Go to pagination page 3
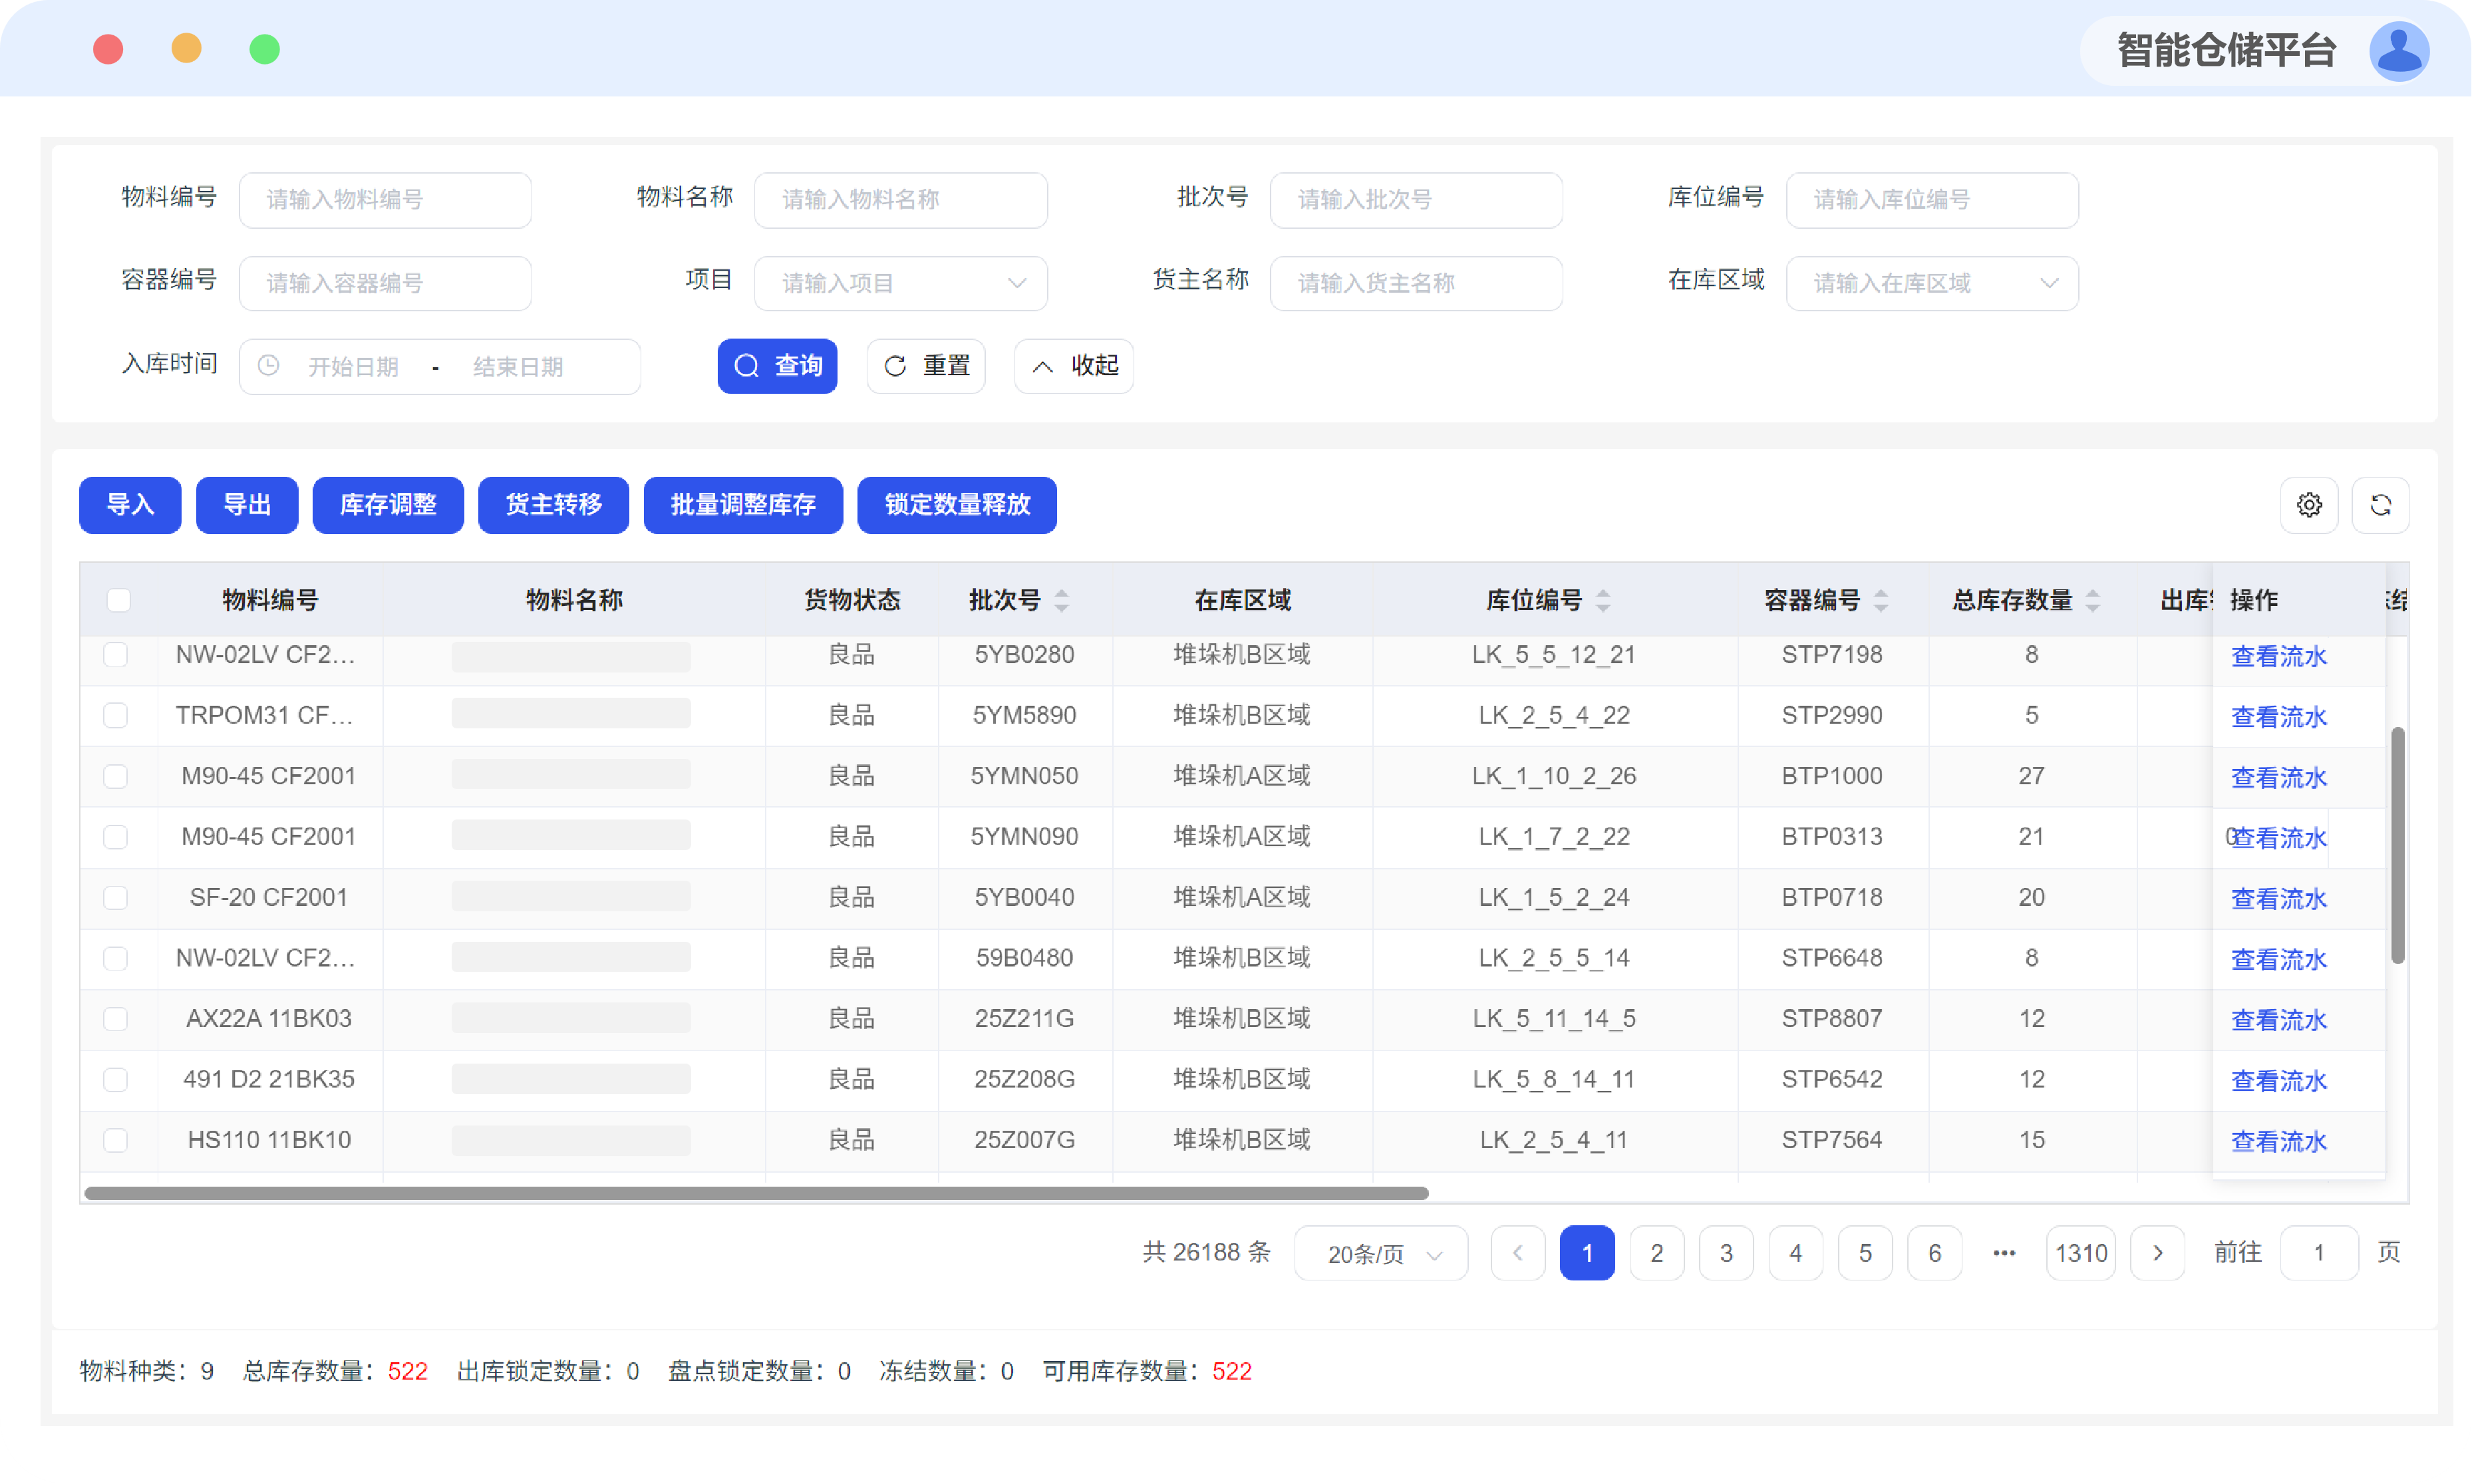Viewport: 2472px width, 1484px height. (1725, 1253)
